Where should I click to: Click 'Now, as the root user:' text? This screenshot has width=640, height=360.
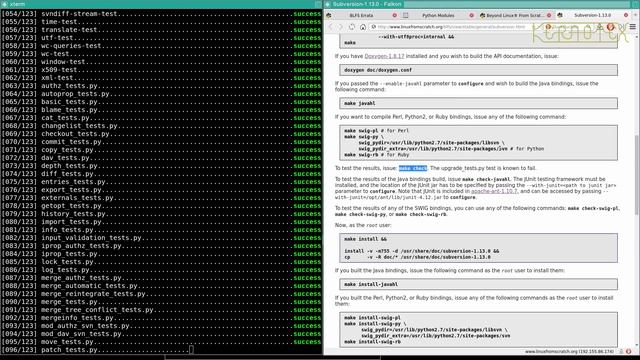coord(363,225)
